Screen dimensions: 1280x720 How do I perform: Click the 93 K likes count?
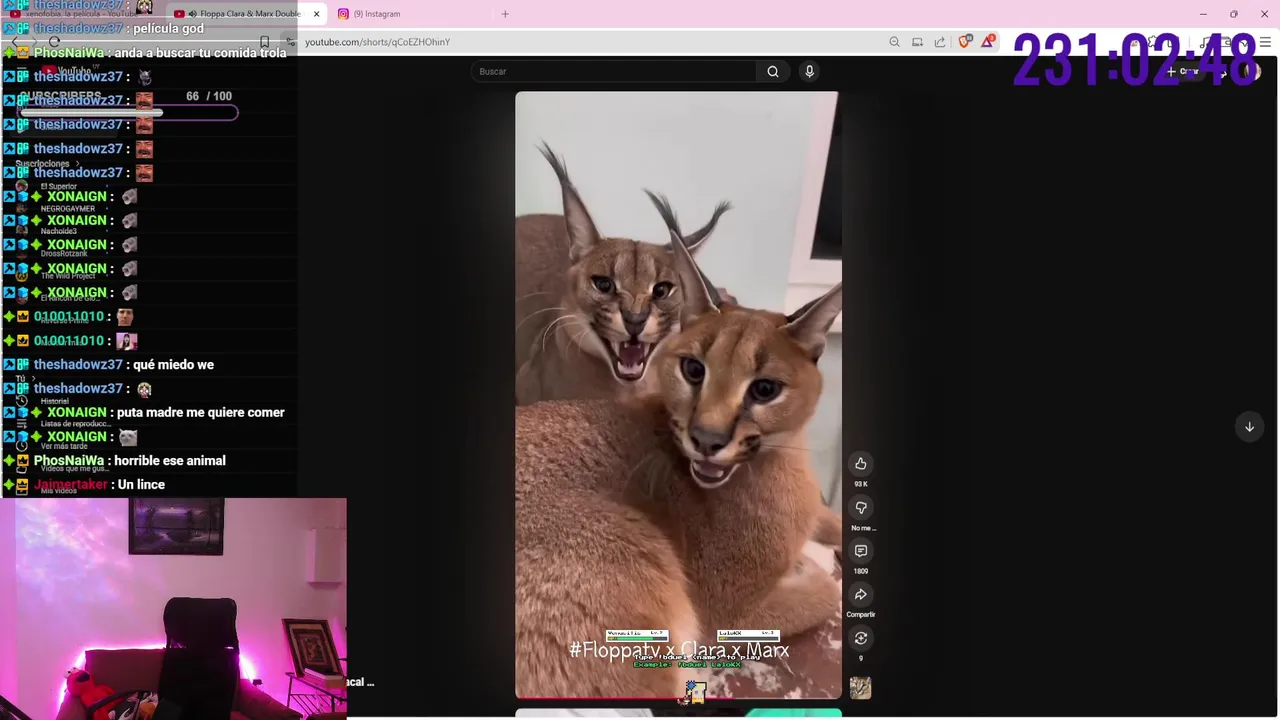click(x=860, y=484)
